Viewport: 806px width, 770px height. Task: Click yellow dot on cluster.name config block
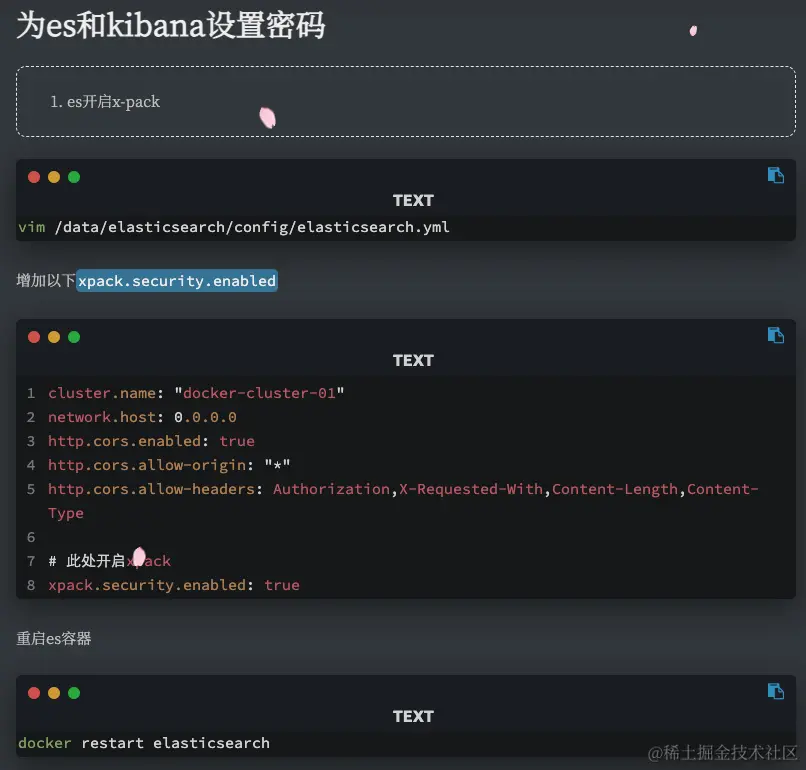(x=54, y=337)
